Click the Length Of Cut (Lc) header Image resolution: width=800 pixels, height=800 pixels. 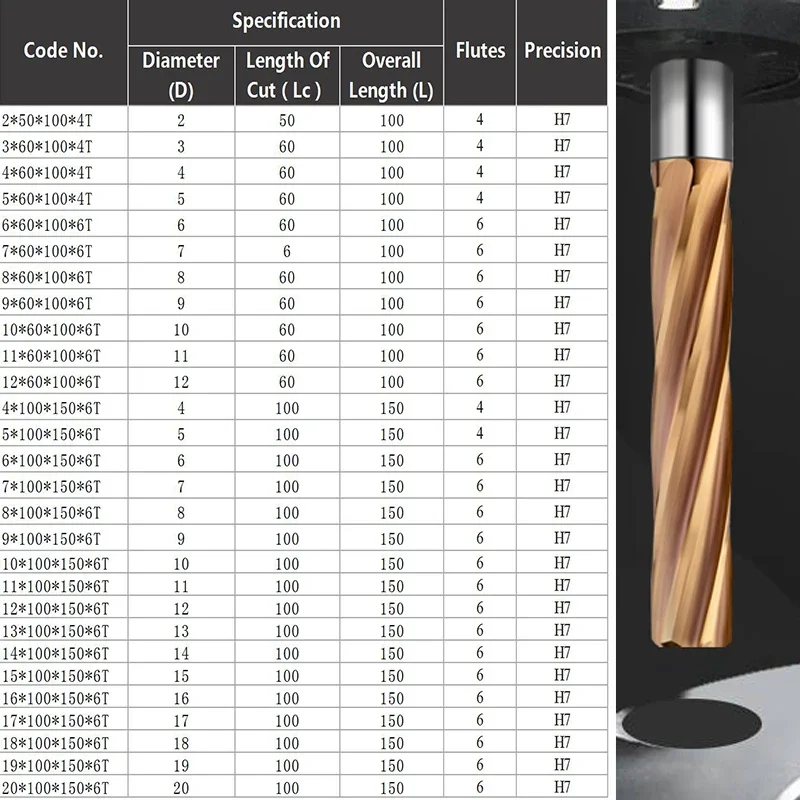tap(287, 76)
